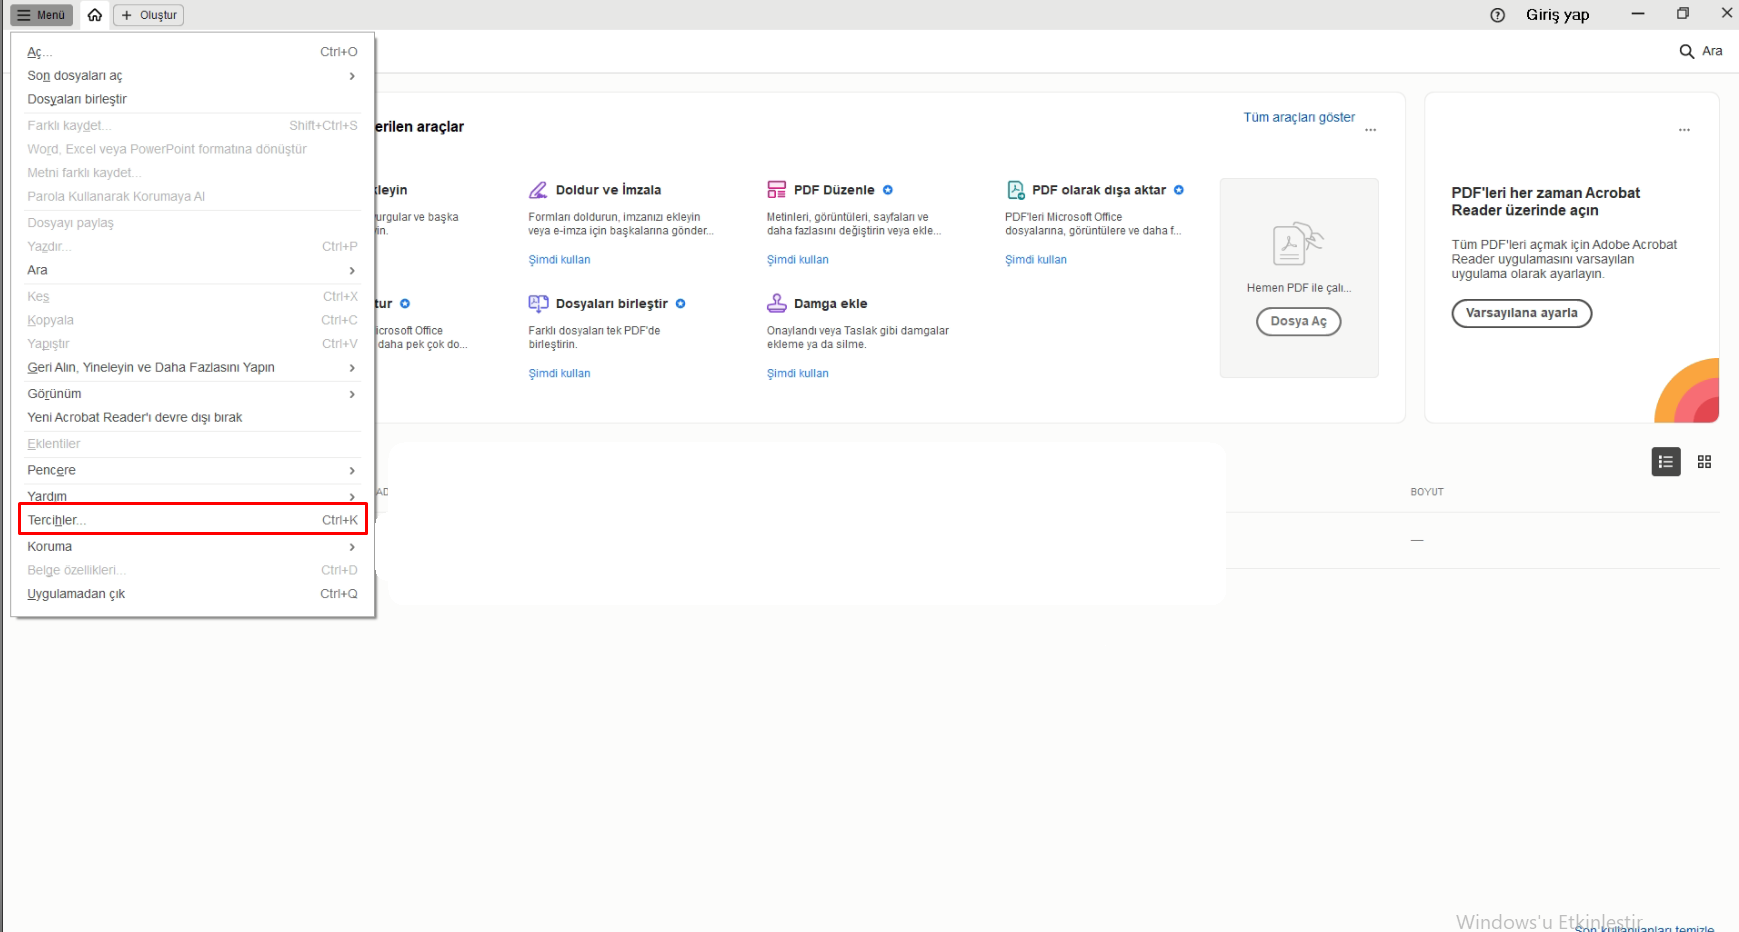Expand the Ara submenu arrow in menu

click(x=352, y=271)
